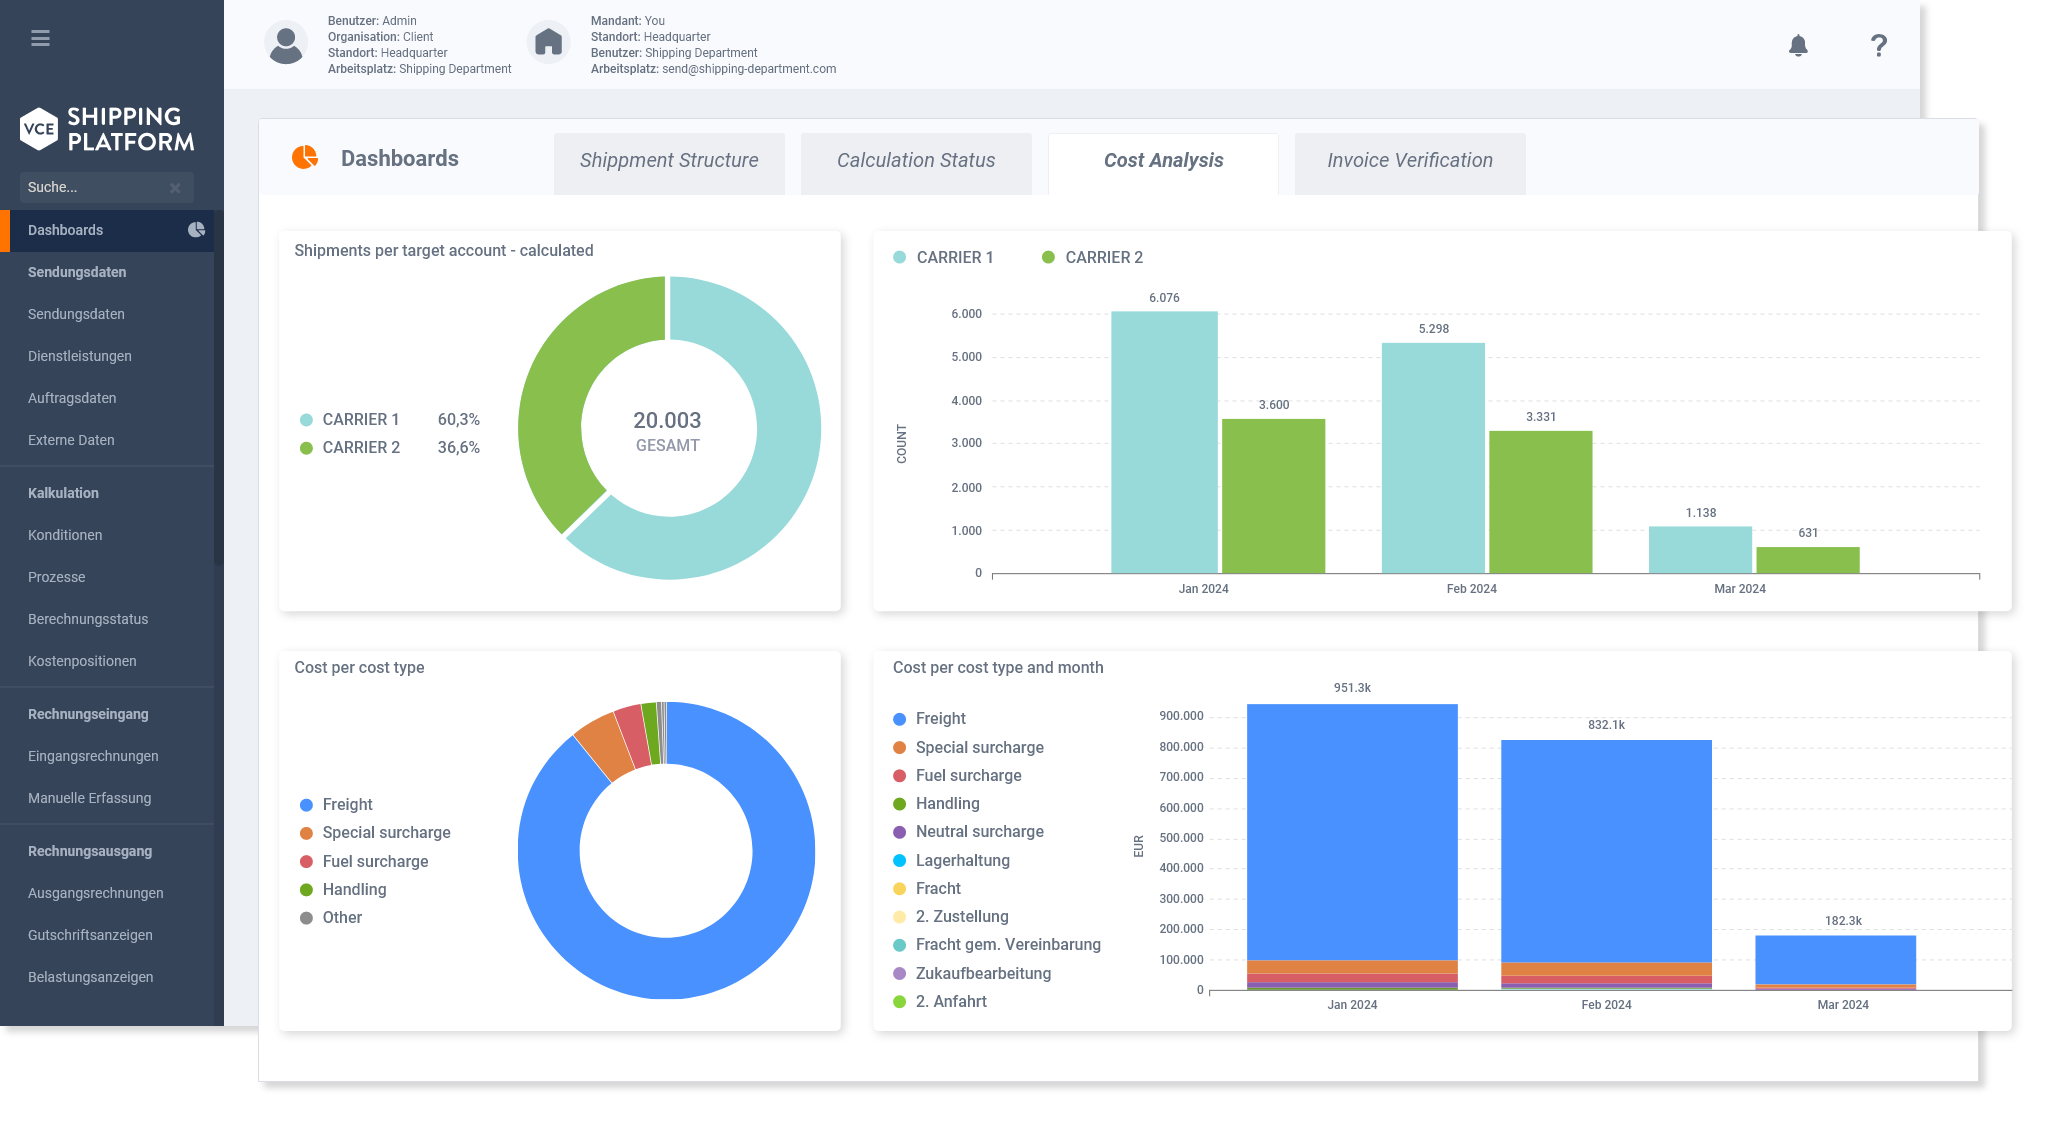Viewport: 2072px width, 1142px height.
Task: Click the Jan 2024 CARRIER 1 bar
Action: pyautogui.click(x=1163, y=440)
